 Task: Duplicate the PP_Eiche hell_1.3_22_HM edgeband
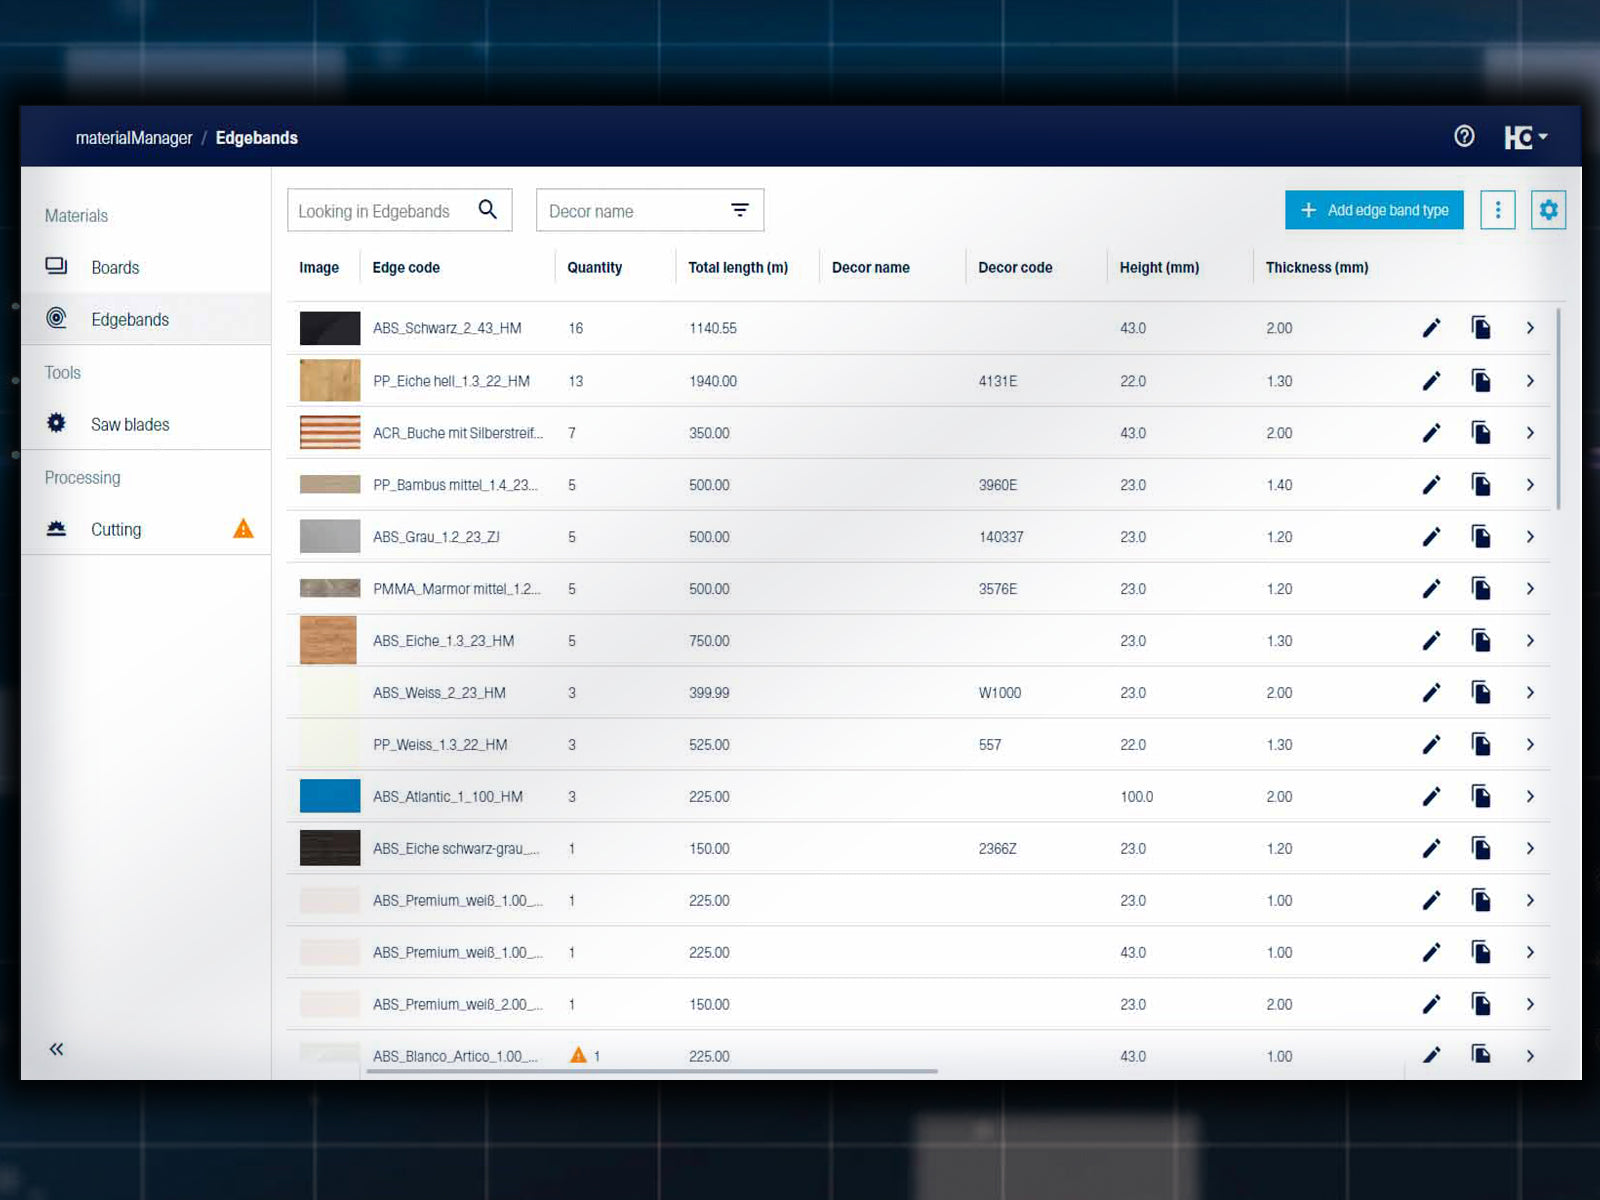tap(1481, 381)
